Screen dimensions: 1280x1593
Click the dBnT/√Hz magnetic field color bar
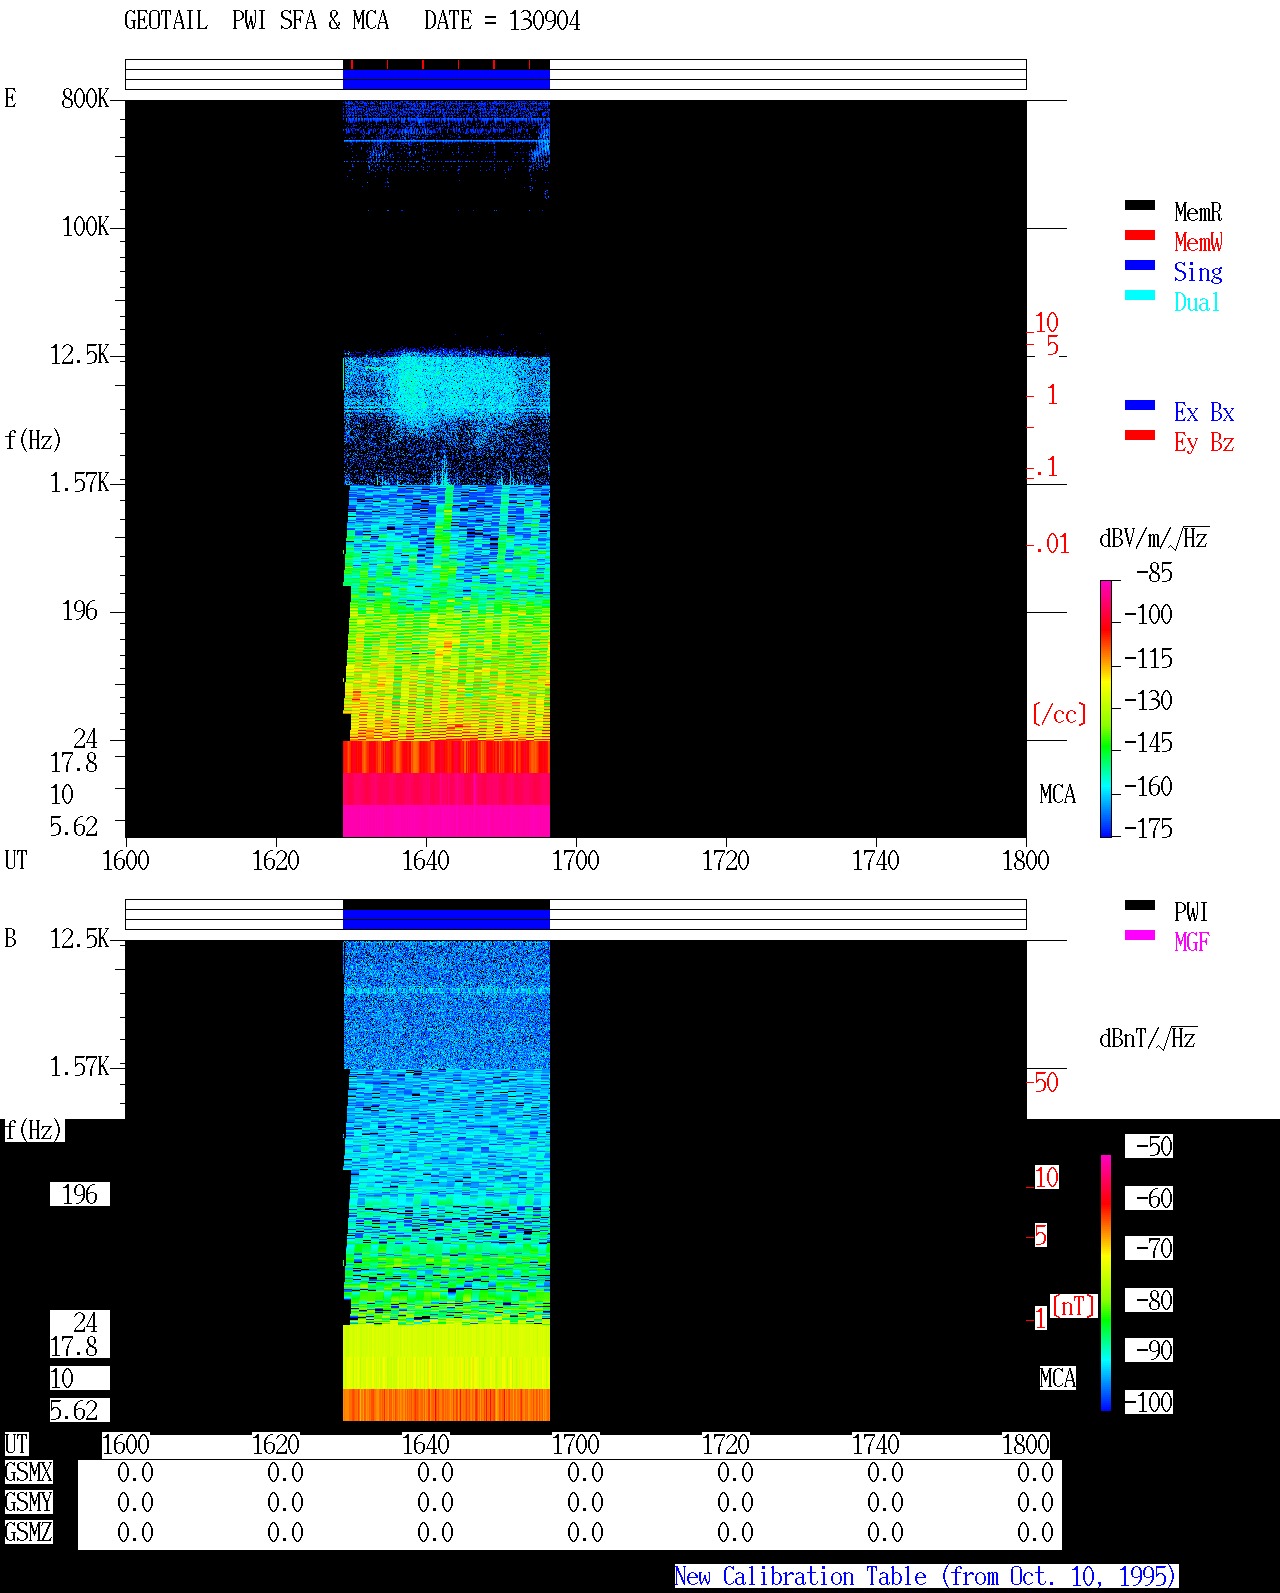pyautogui.click(x=1106, y=1283)
